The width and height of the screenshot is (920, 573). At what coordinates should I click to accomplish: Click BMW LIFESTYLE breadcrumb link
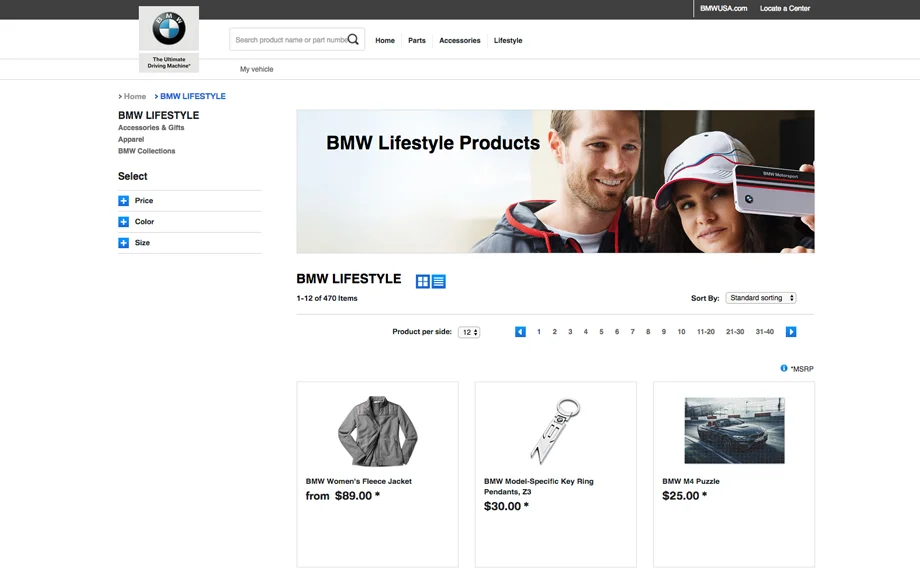[192, 96]
